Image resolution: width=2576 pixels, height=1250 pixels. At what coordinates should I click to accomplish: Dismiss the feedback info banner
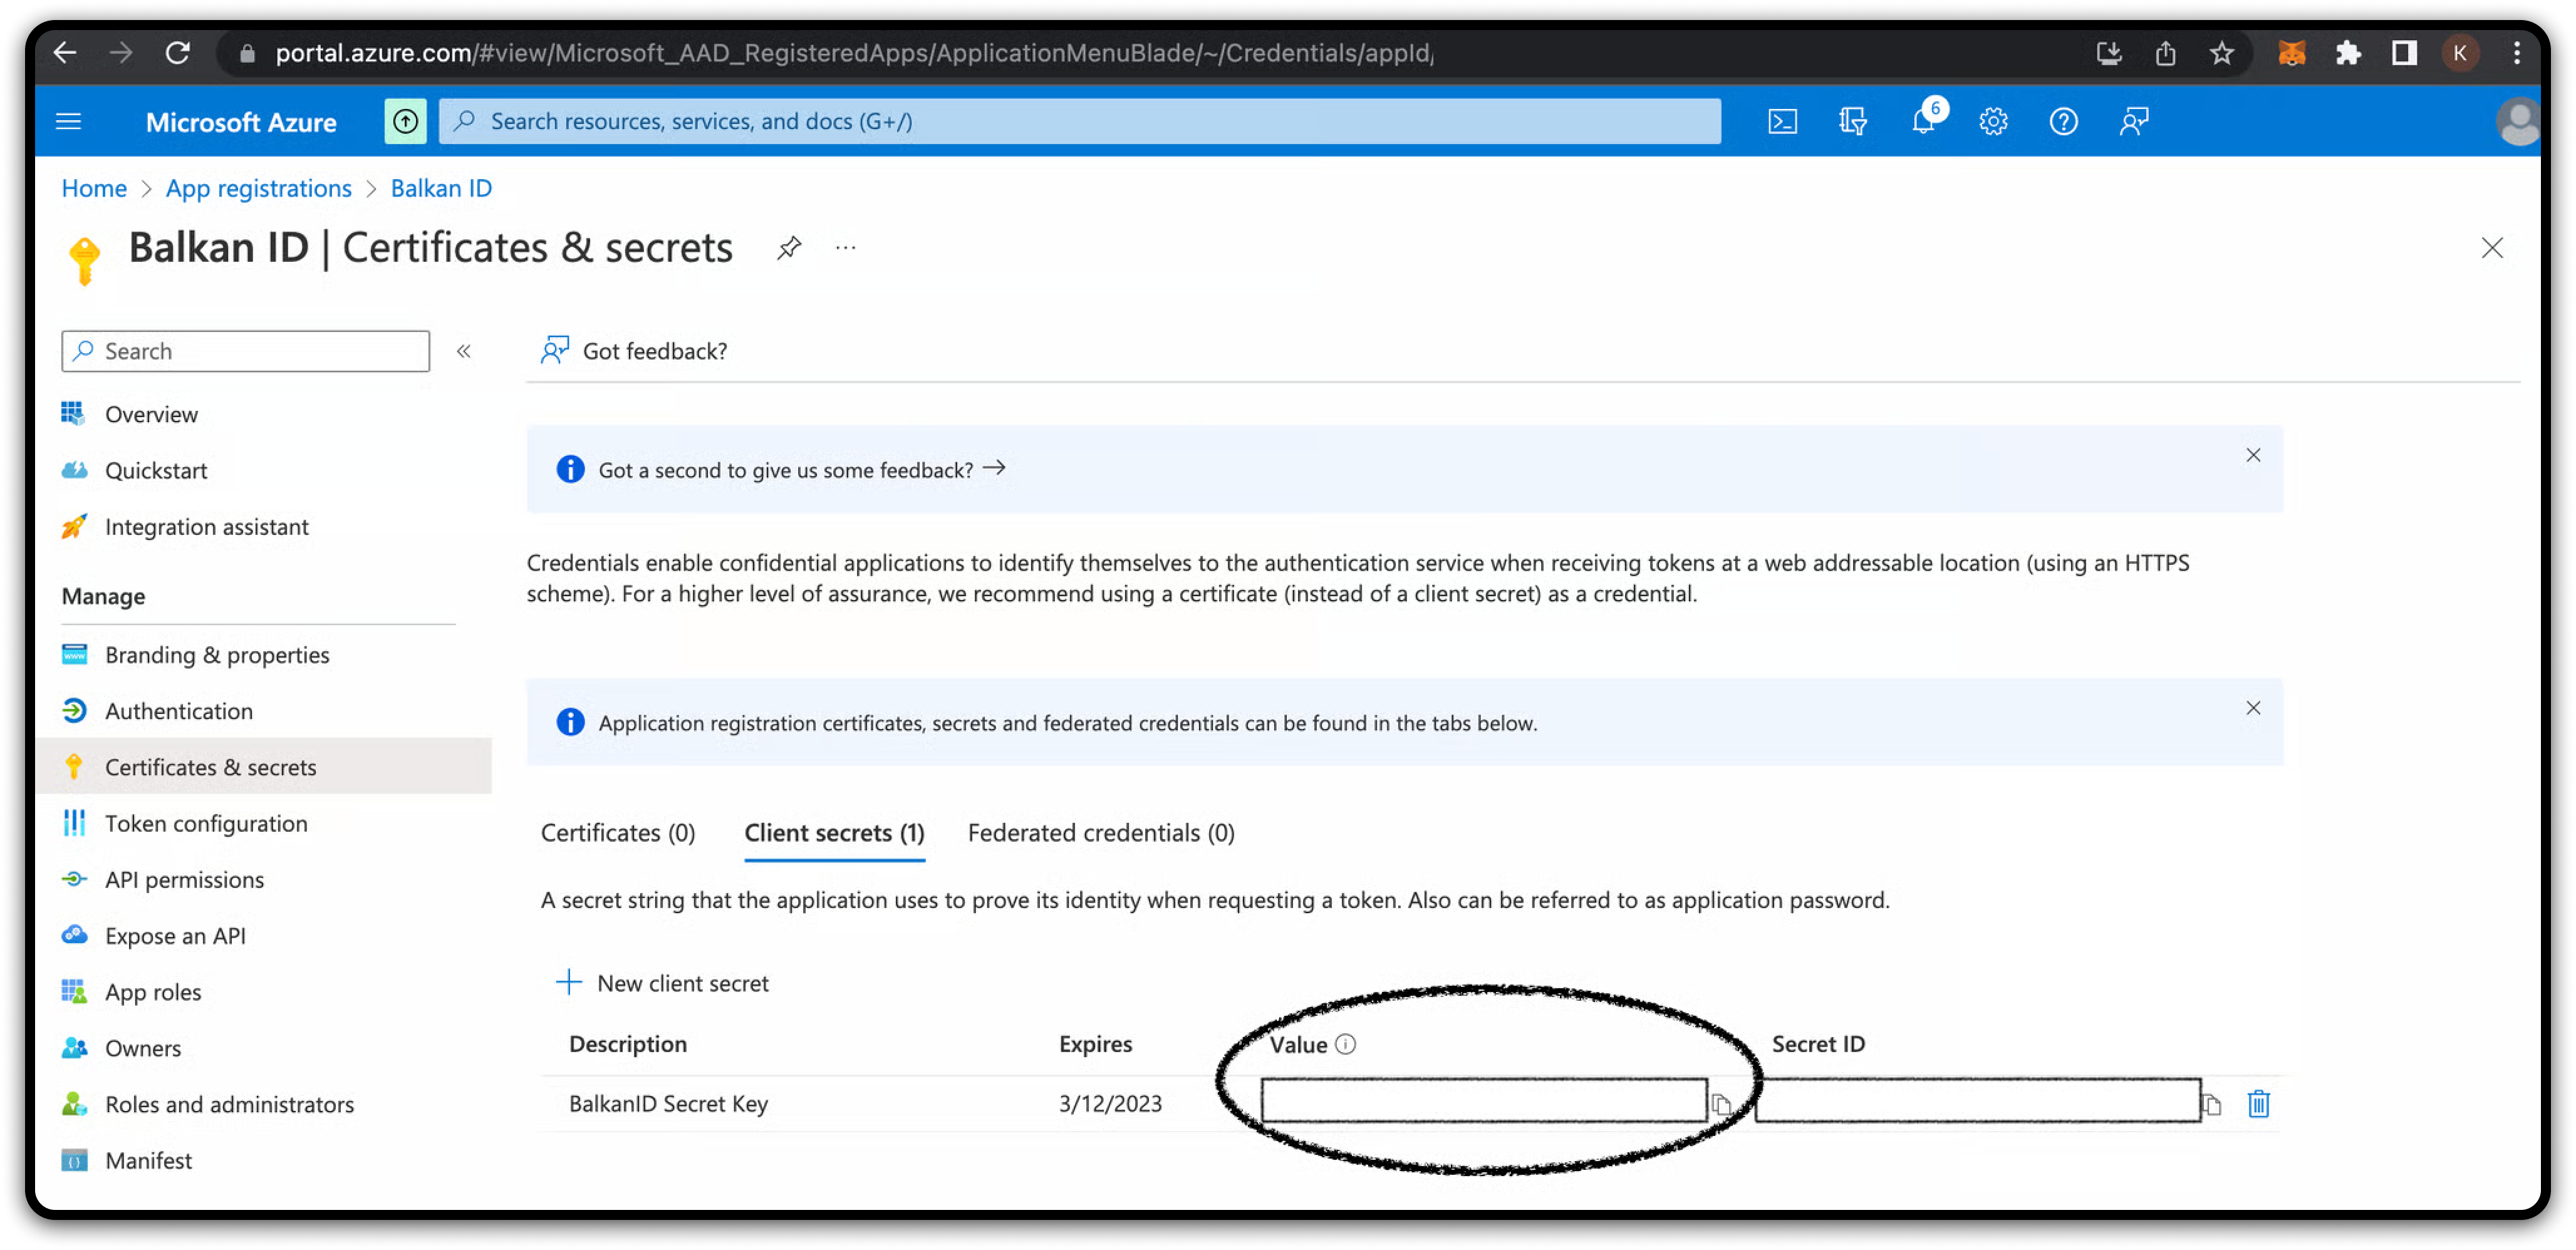tap(2253, 455)
